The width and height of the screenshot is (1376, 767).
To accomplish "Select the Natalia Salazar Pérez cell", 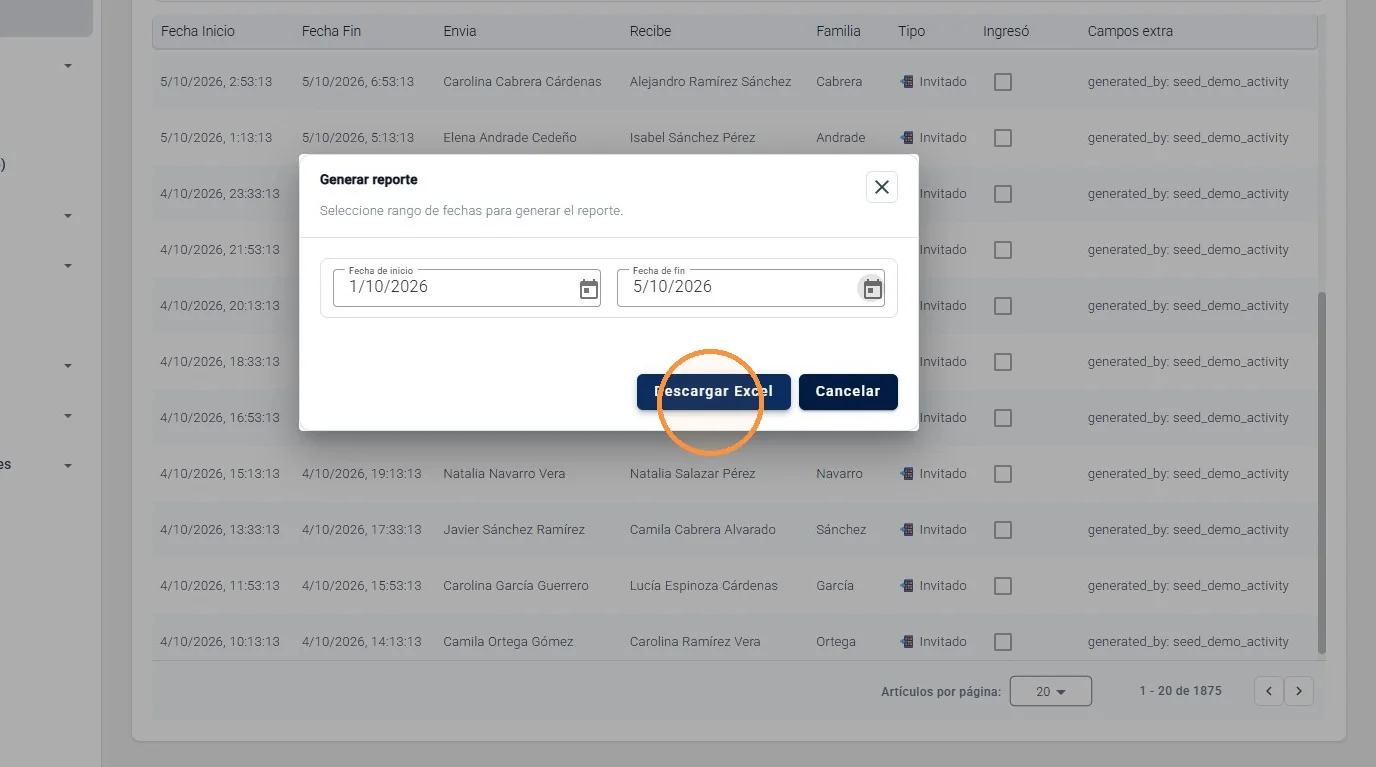I will (x=693, y=474).
